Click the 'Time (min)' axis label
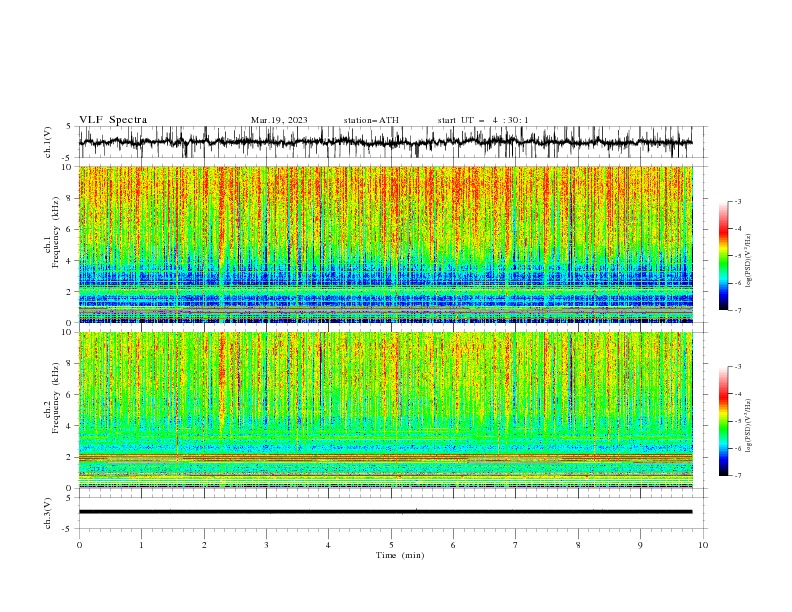 400,555
